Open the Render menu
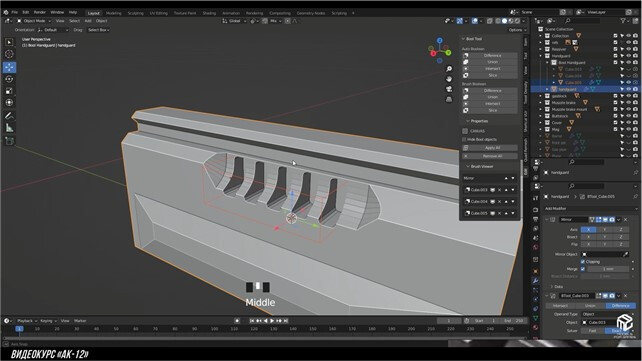Screen dimensions: 642x361 (40, 12)
